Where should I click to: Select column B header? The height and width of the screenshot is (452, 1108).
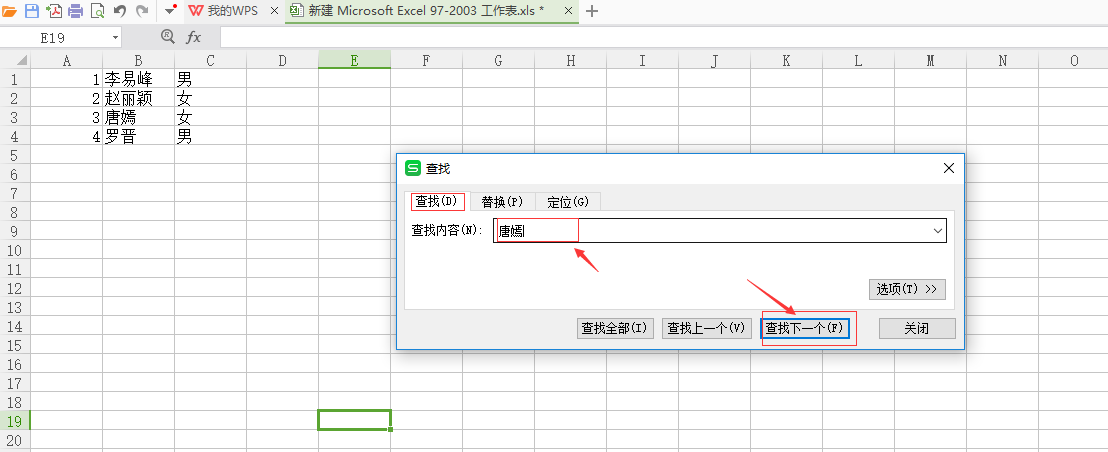138,61
